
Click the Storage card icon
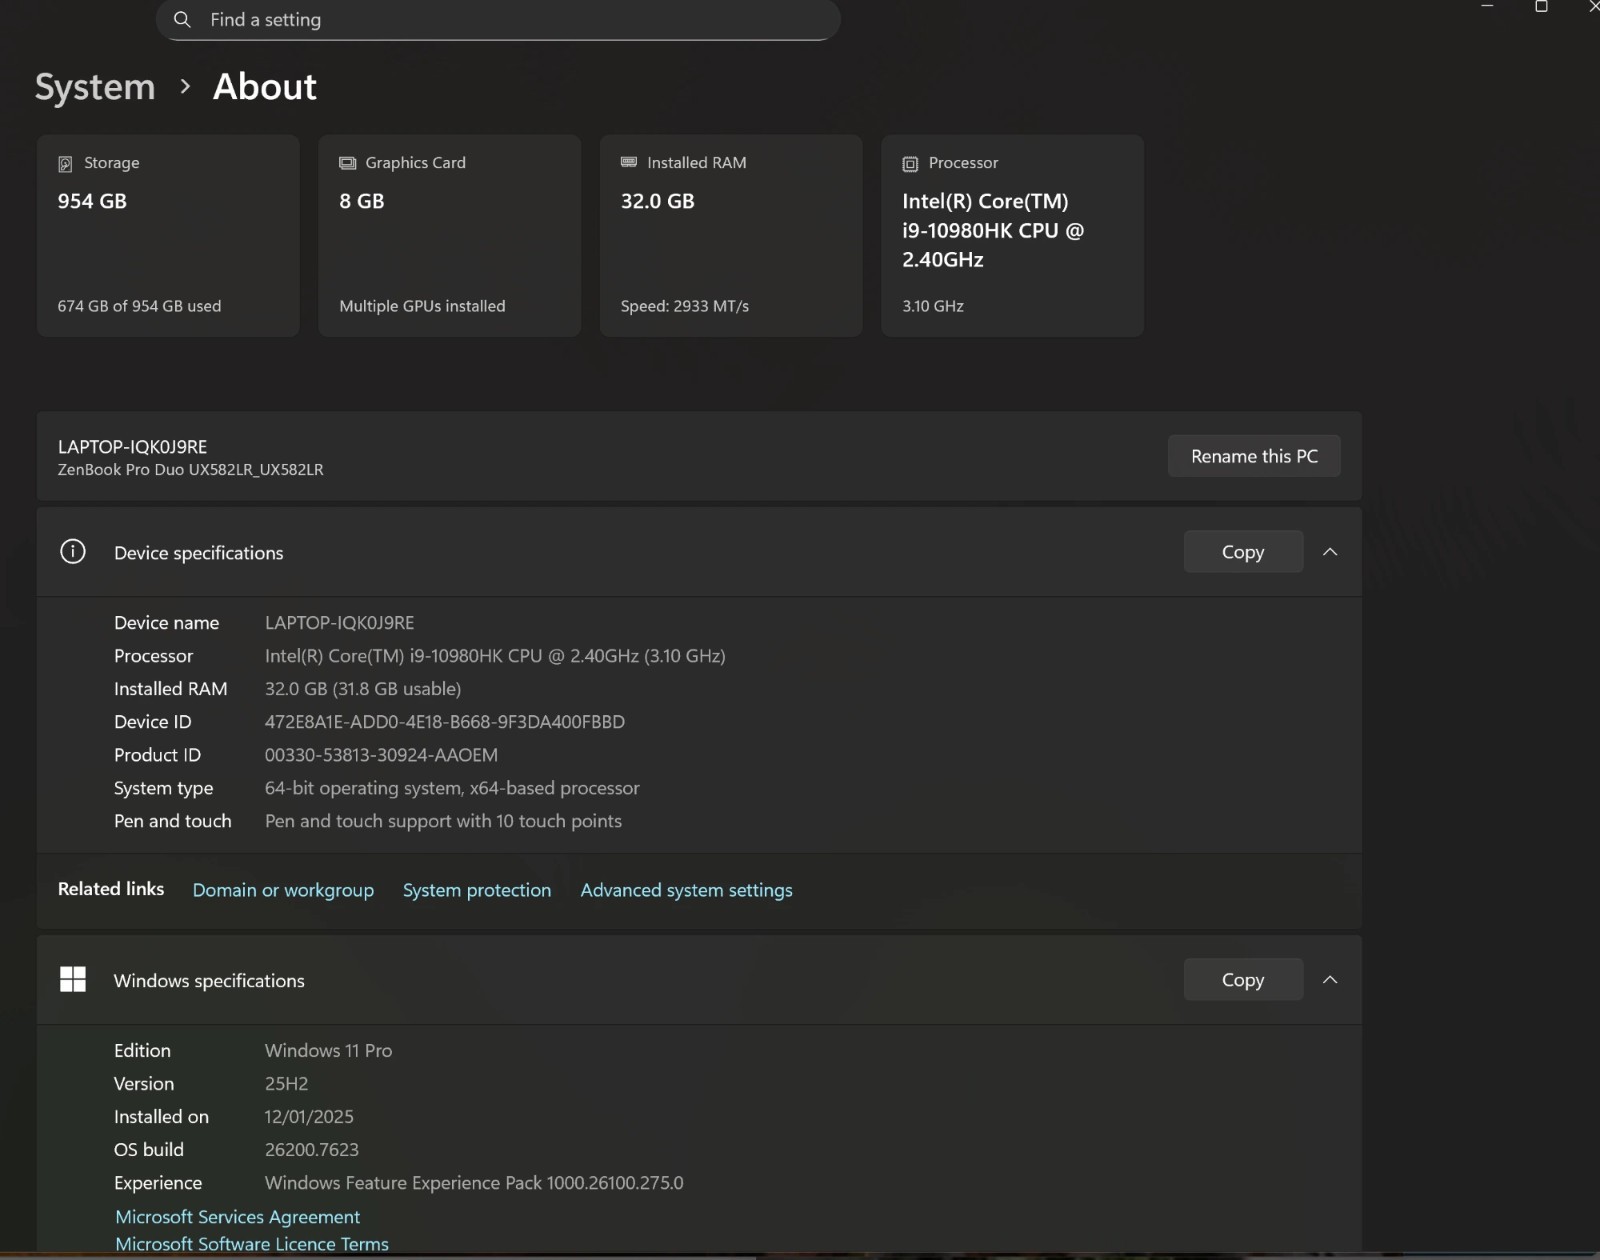(65, 164)
